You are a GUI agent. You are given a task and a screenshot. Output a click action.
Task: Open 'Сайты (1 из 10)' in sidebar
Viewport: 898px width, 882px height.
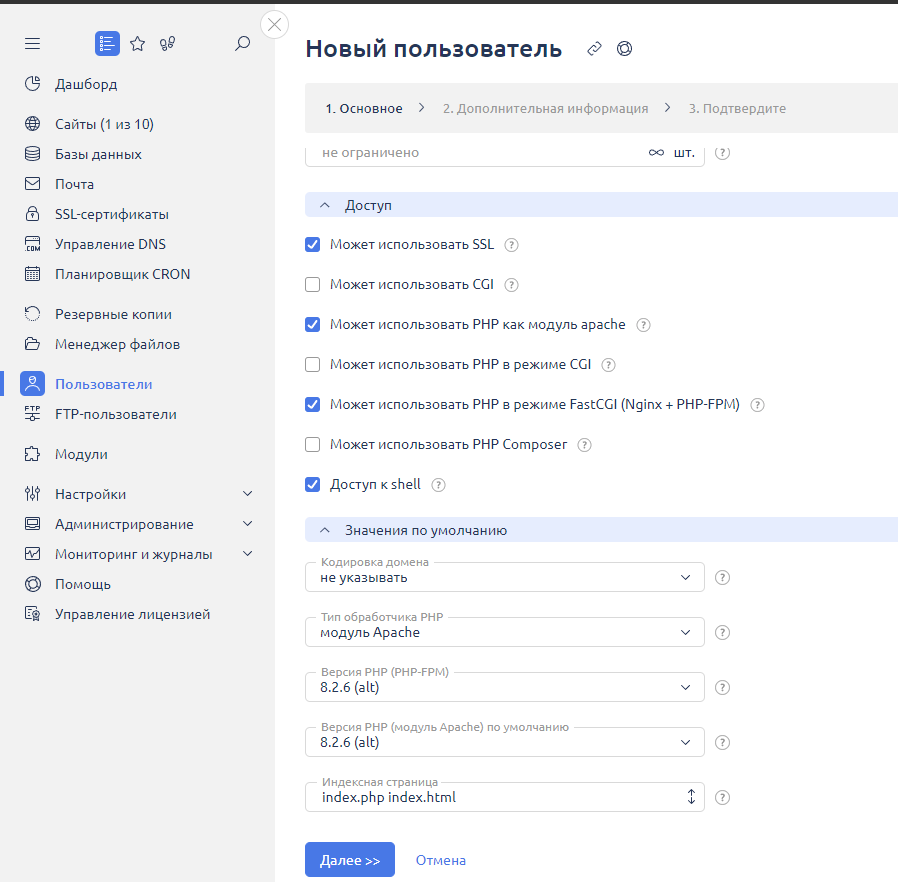click(104, 124)
